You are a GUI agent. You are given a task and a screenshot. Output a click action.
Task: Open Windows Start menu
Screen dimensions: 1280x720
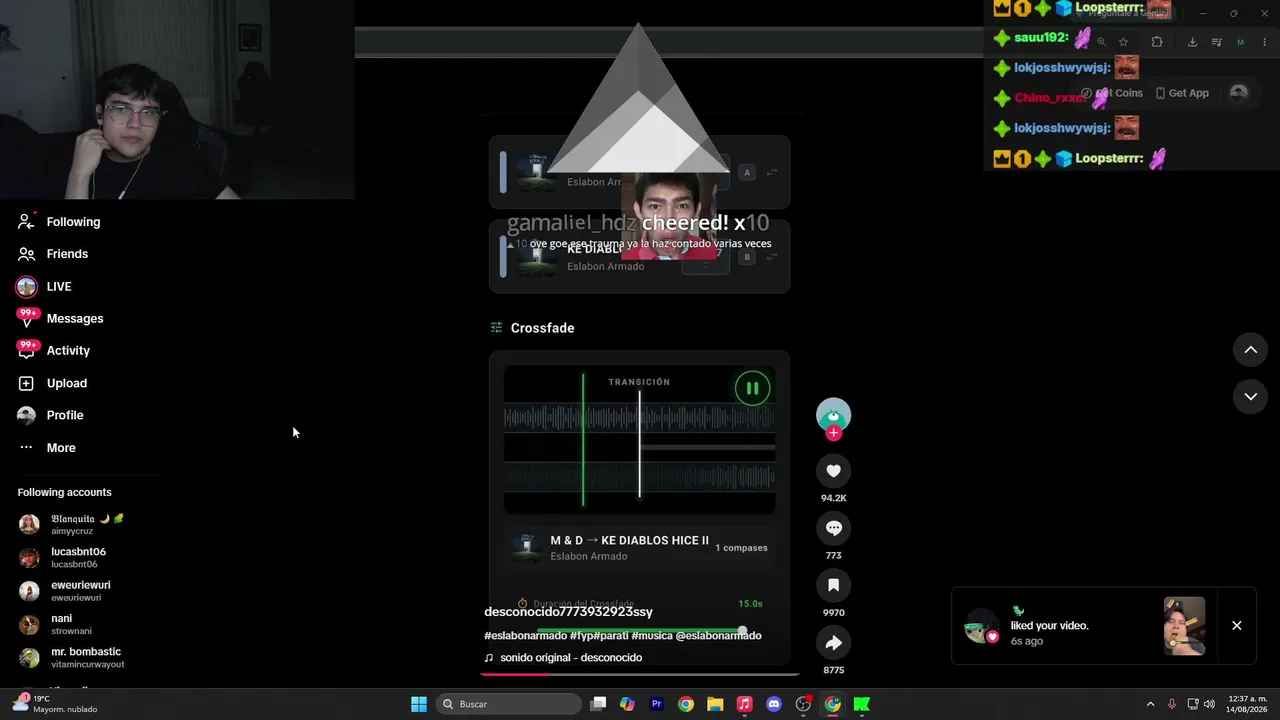pos(419,704)
